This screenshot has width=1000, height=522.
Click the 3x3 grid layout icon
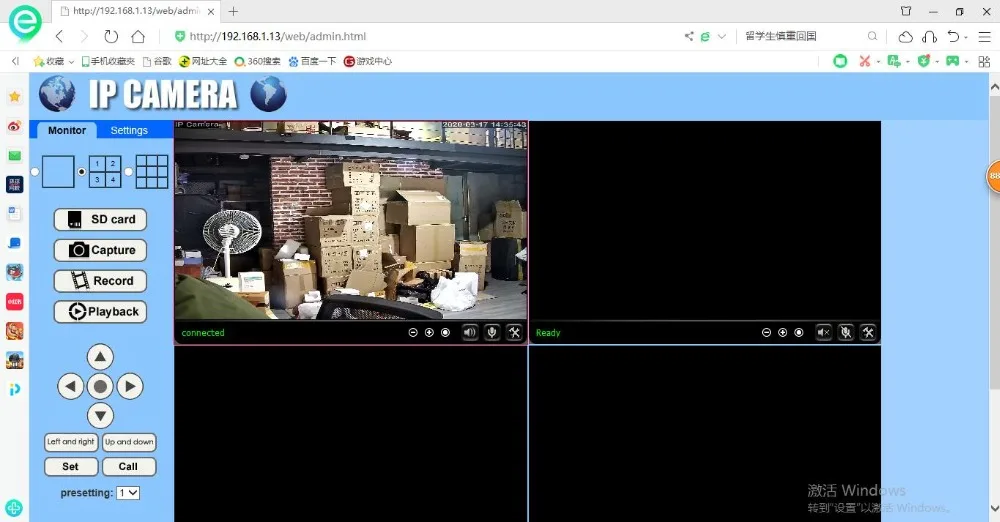point(152,172)
